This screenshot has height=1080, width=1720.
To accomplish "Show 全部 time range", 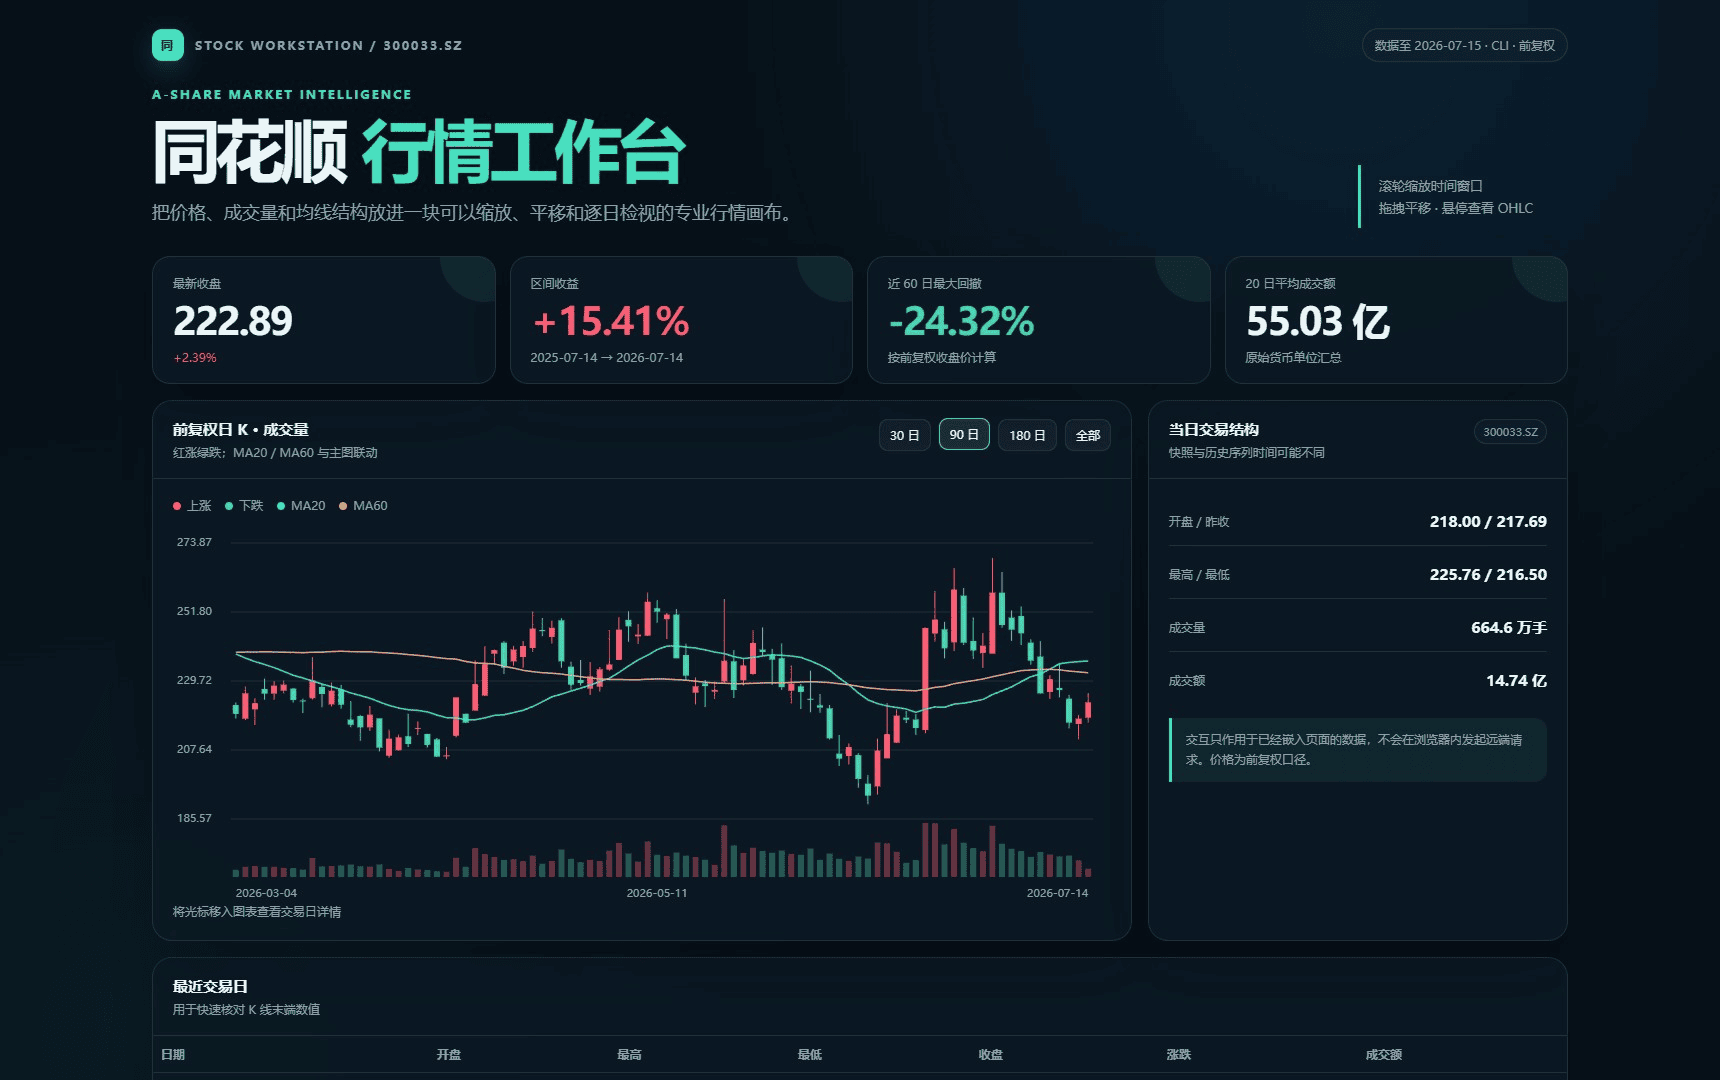I will (x=1088, y=435).
